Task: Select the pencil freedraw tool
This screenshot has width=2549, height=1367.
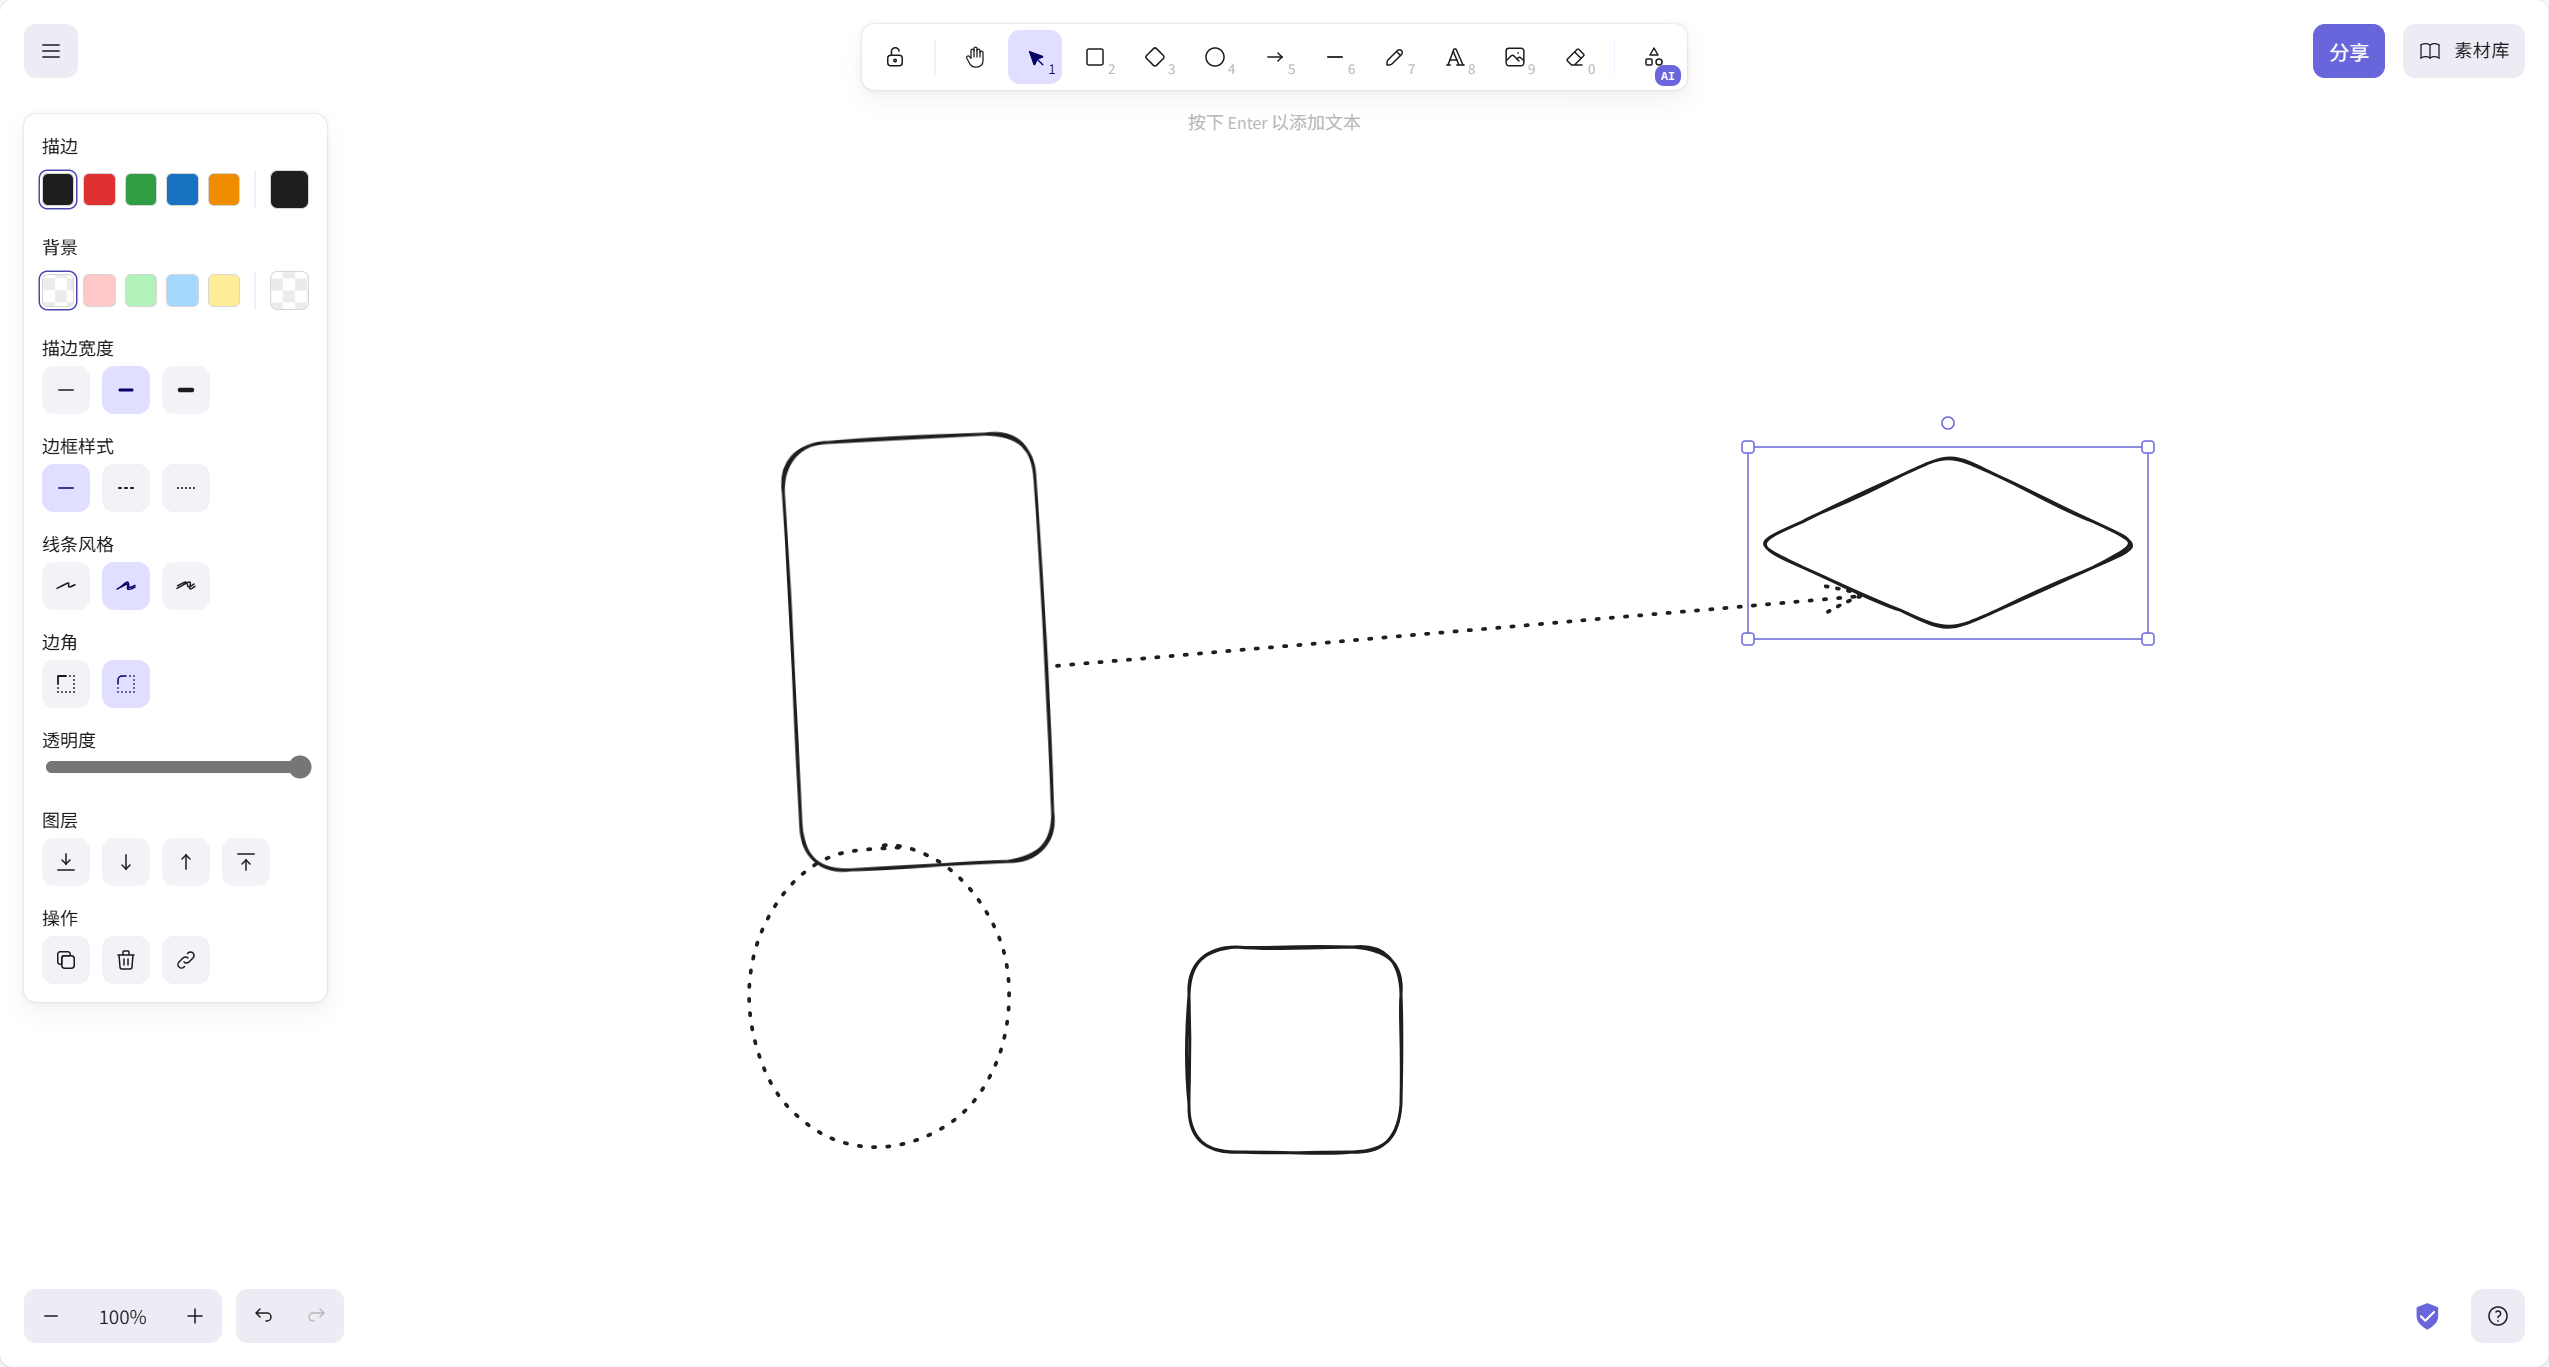Action: tap(1395, 57)
